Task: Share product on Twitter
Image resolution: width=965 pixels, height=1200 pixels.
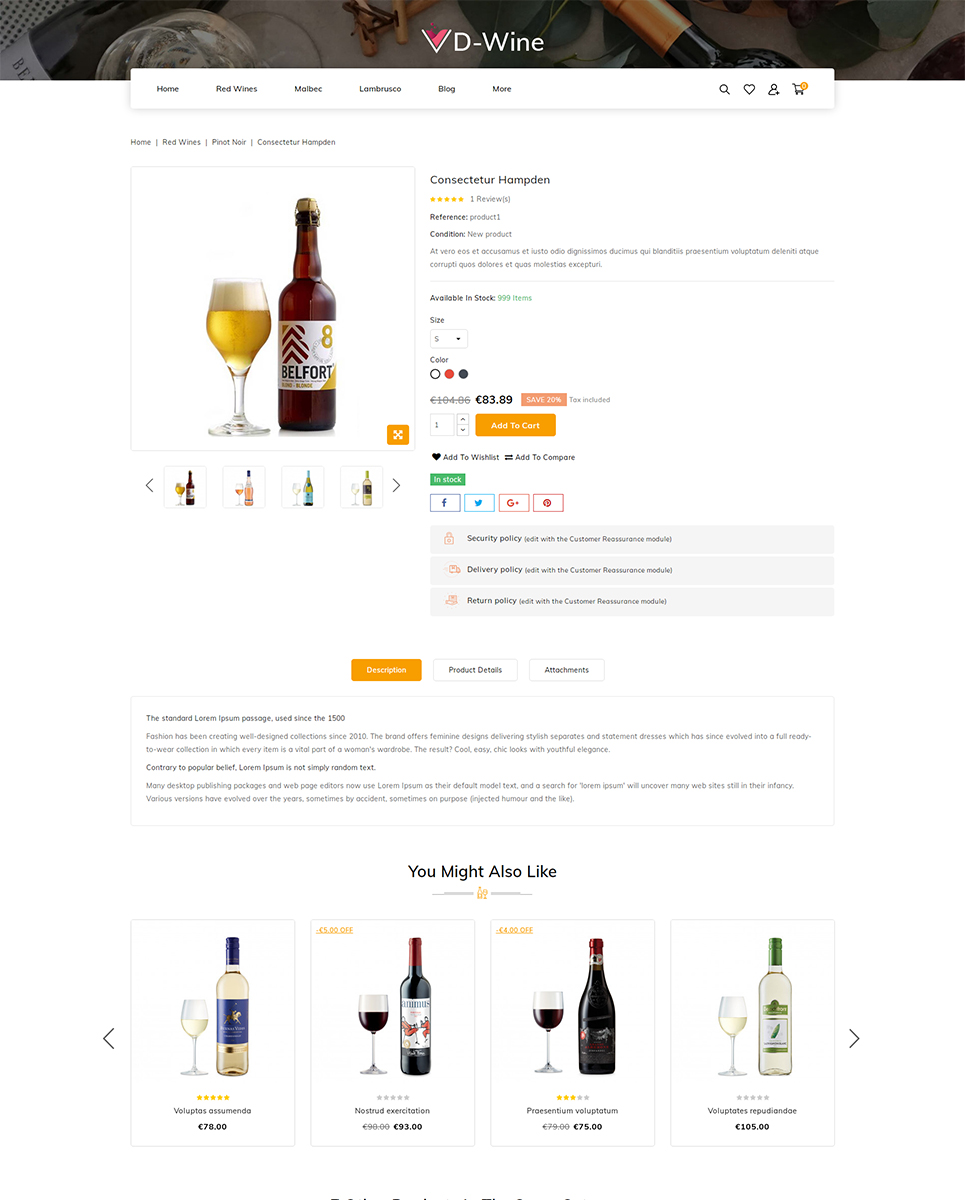Action: coord(479,503)
